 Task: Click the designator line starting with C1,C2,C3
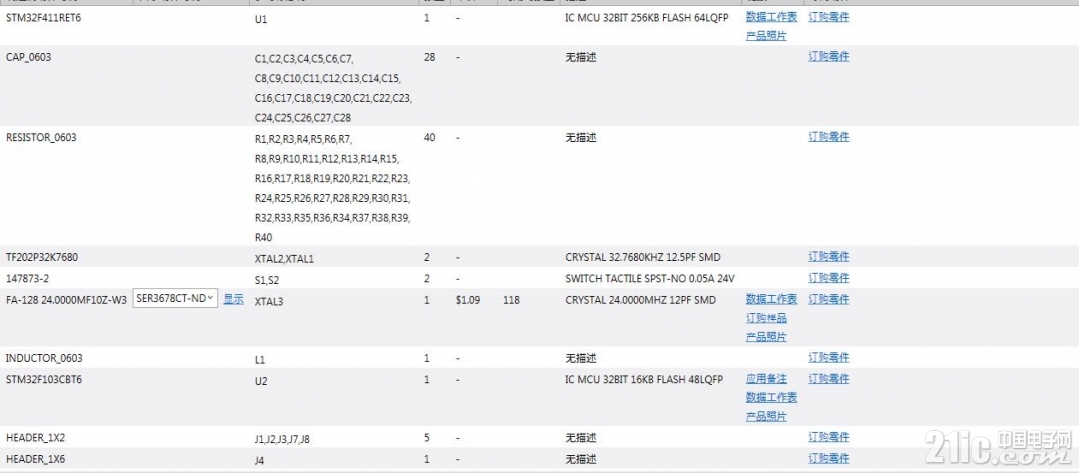[x=303, y=59]
